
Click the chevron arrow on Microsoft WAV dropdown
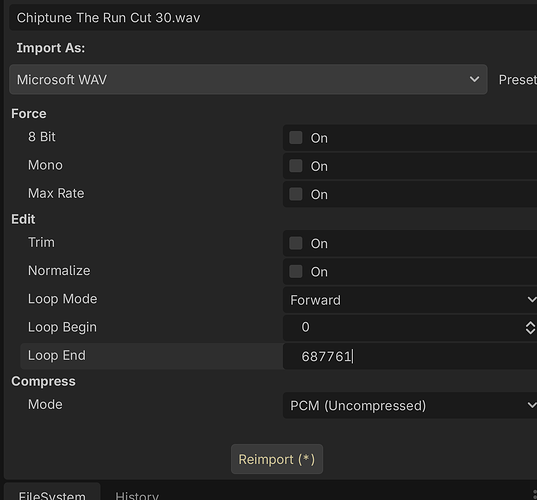474,79
